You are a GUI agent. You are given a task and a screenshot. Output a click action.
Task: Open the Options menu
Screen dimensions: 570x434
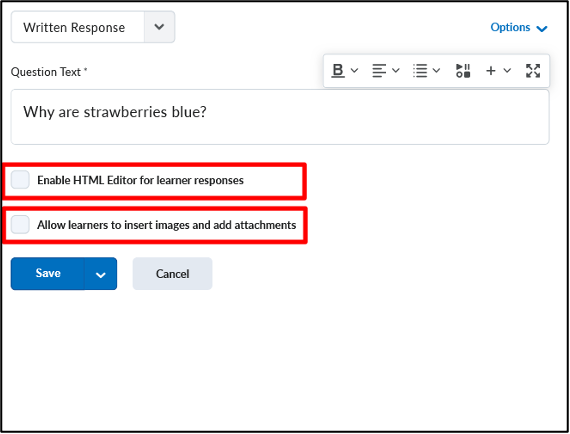pyautogui.click(x=518, y=27)
